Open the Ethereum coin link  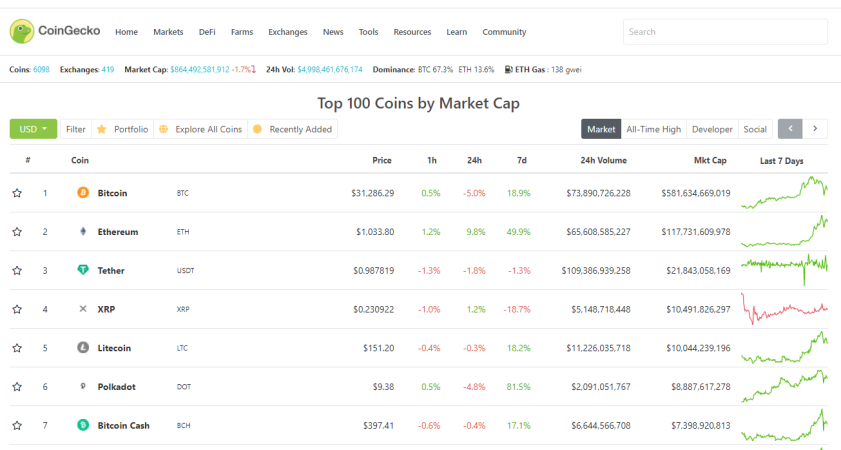(118, 232)
